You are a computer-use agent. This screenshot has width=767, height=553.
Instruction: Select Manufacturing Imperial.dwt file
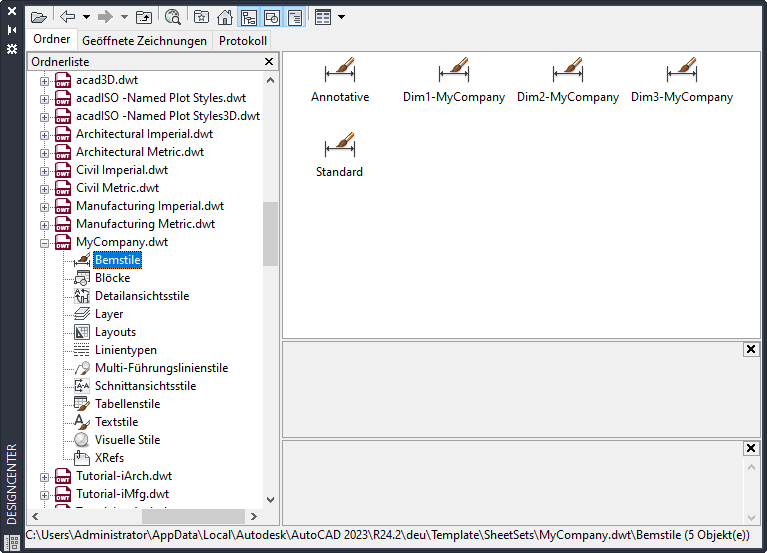150,206
